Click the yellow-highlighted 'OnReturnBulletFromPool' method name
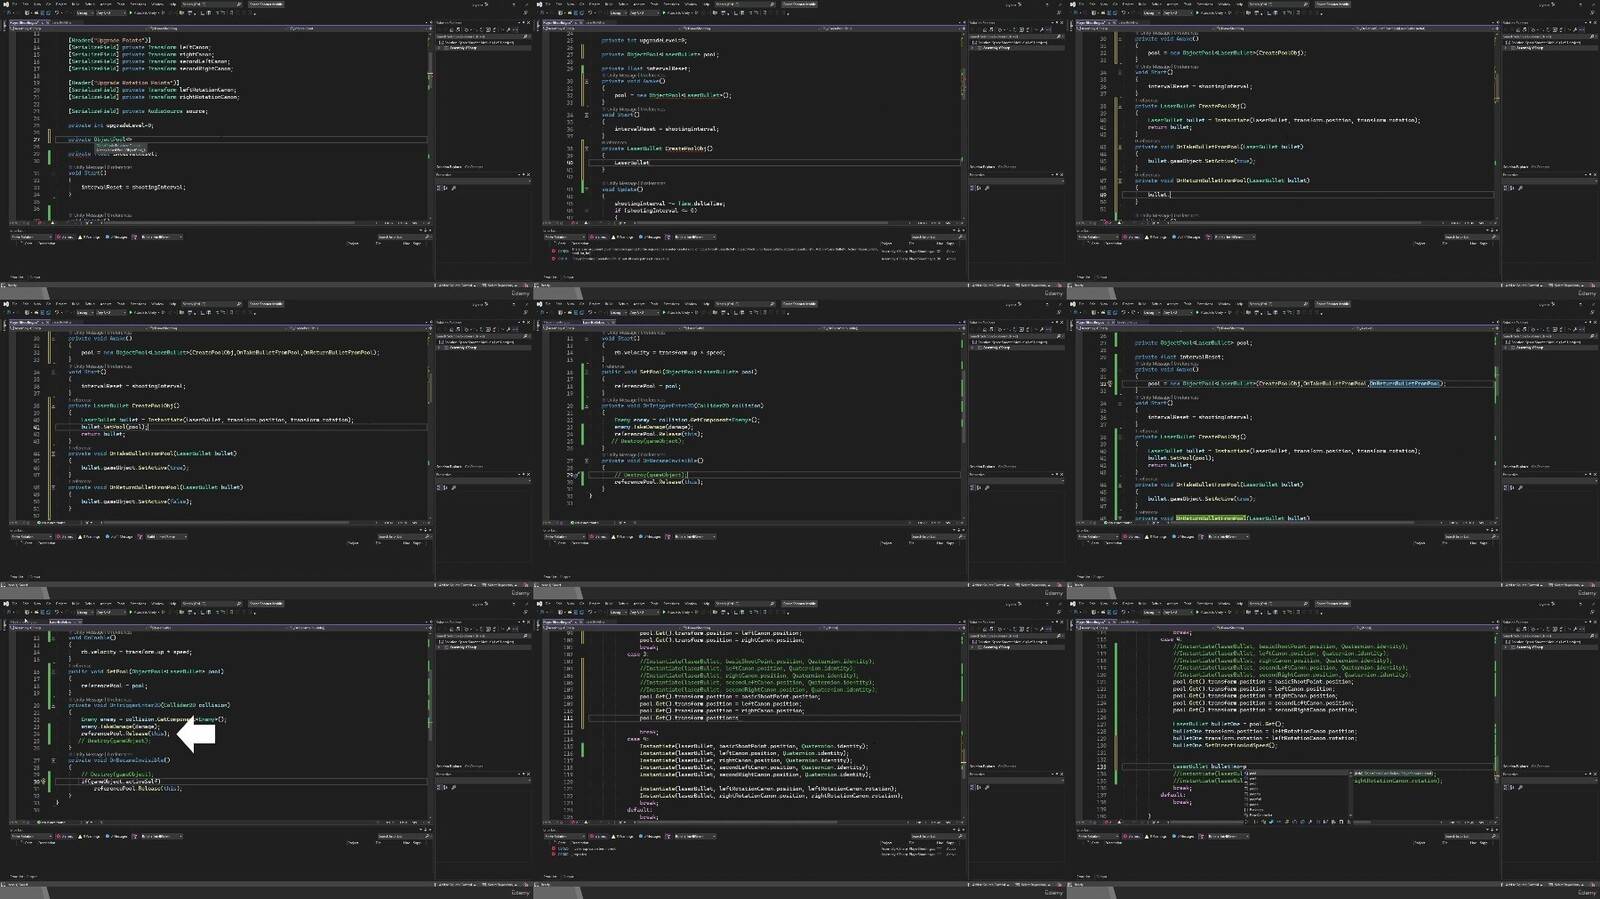This screenshot has height=899, width=1600. coord(1211,518)
